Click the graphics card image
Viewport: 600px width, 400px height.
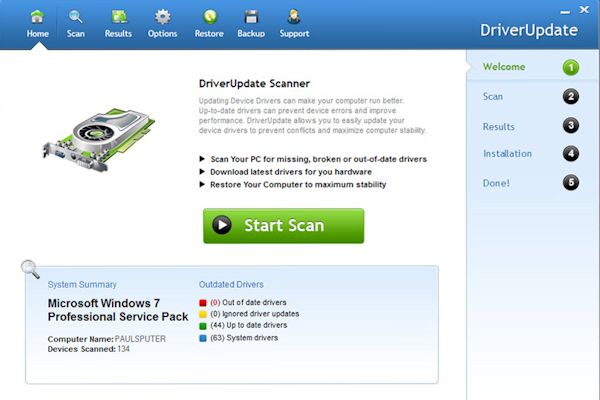99,140
